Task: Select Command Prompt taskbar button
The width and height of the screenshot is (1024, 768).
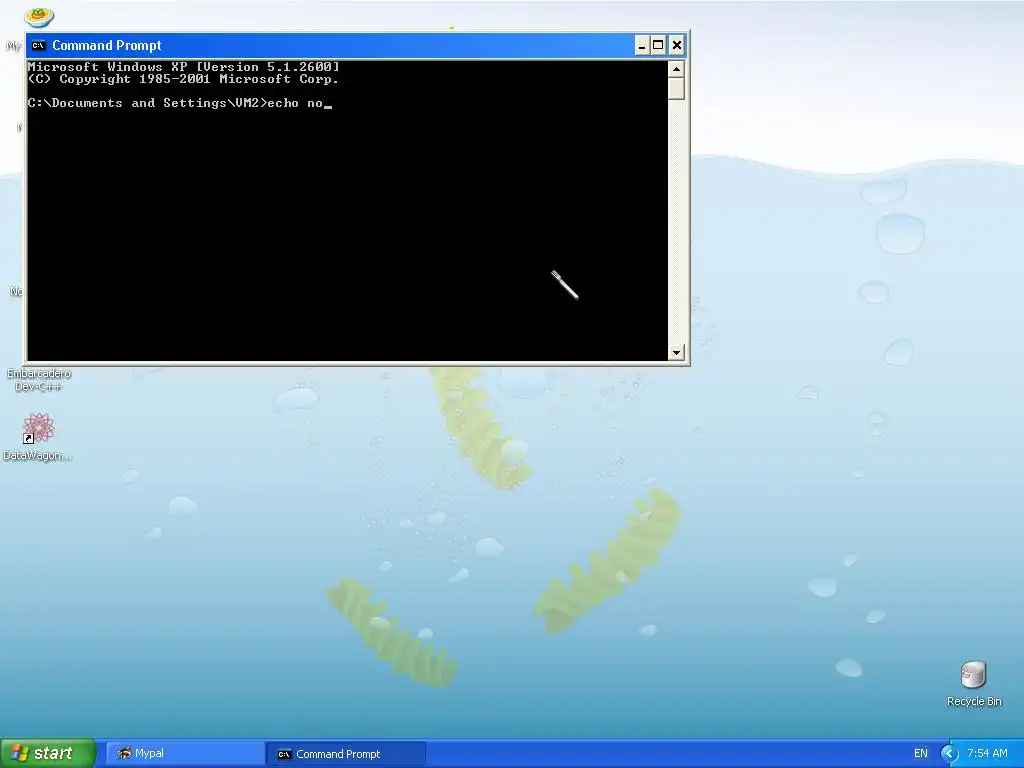Action: click(346, 754)
